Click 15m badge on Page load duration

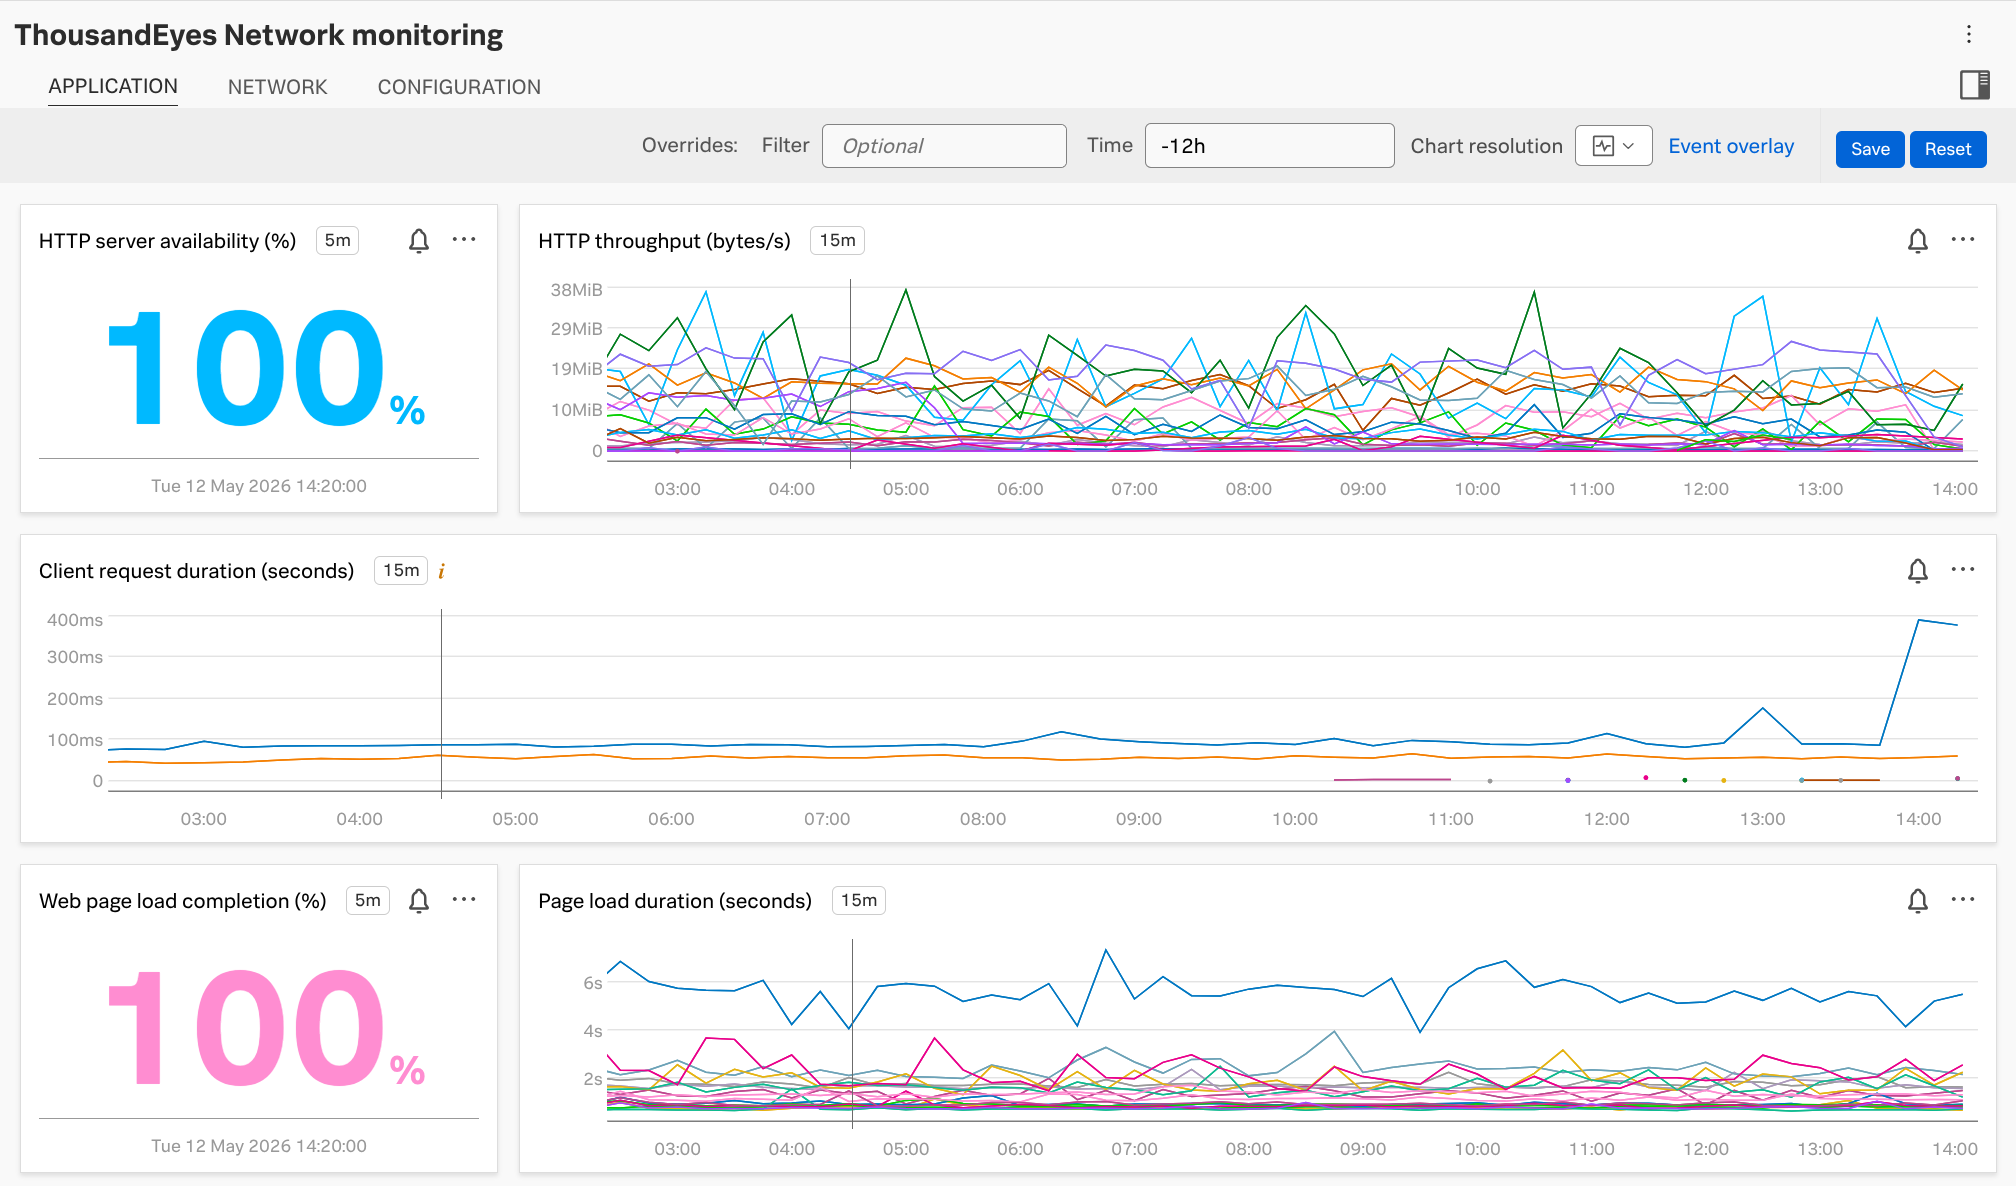click(858, 901)
